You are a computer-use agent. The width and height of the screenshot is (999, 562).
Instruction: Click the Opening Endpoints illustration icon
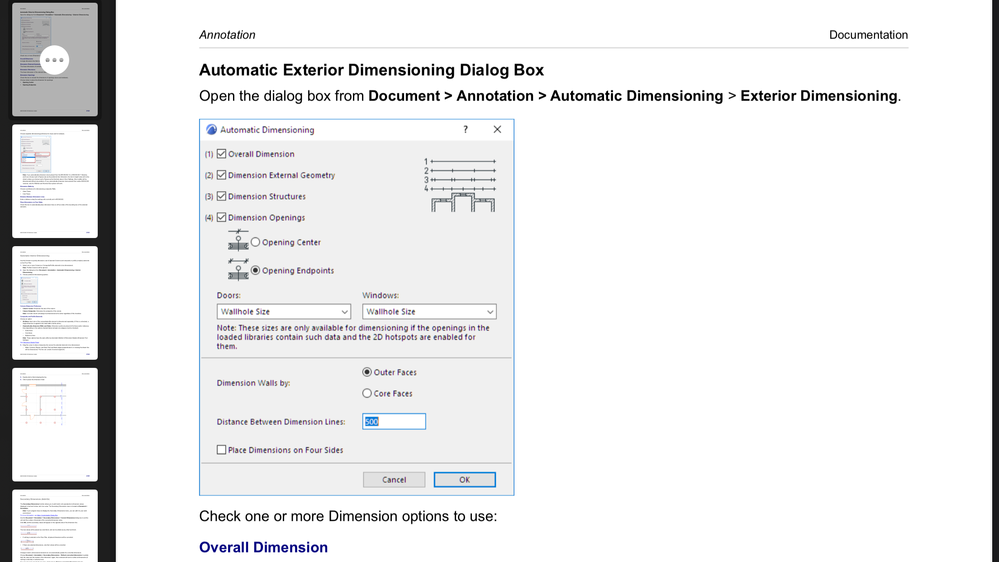(238, 269)
